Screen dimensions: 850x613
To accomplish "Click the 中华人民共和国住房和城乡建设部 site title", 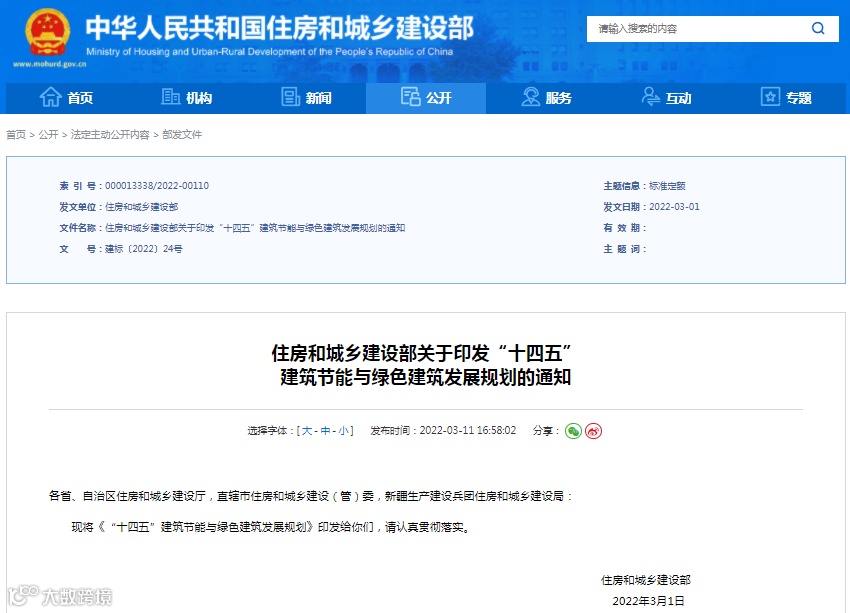I will tap(279, 28).
